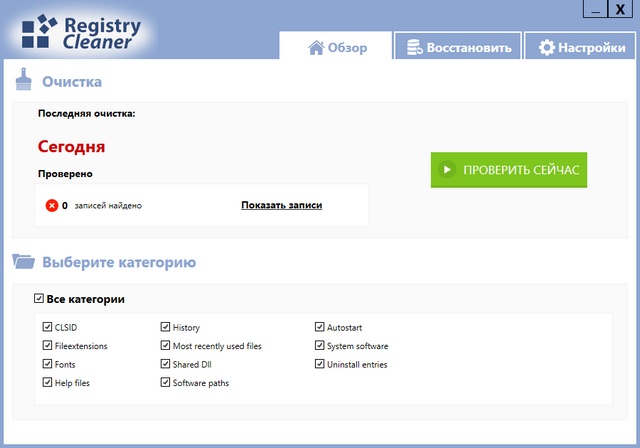Disable Uninstall entries scanning
This screenshot has width=640, height=448.
coord(319,364)
